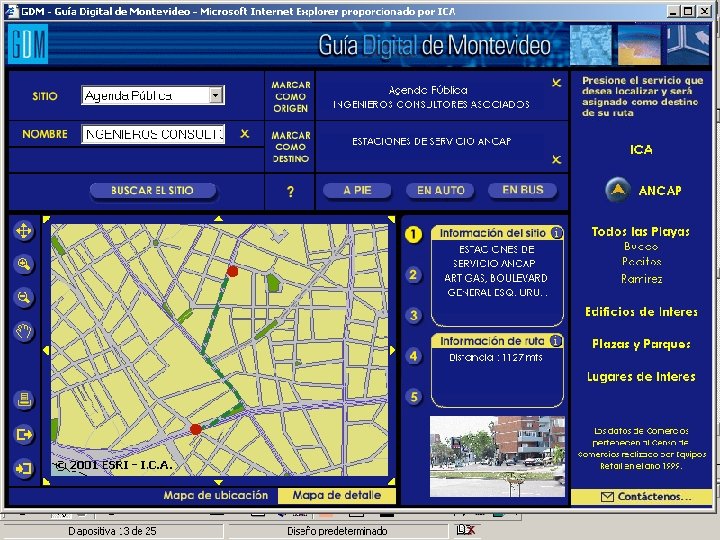Select step number 5 circle
Screen dimensions: 720x540
click(x=414, y=396)
